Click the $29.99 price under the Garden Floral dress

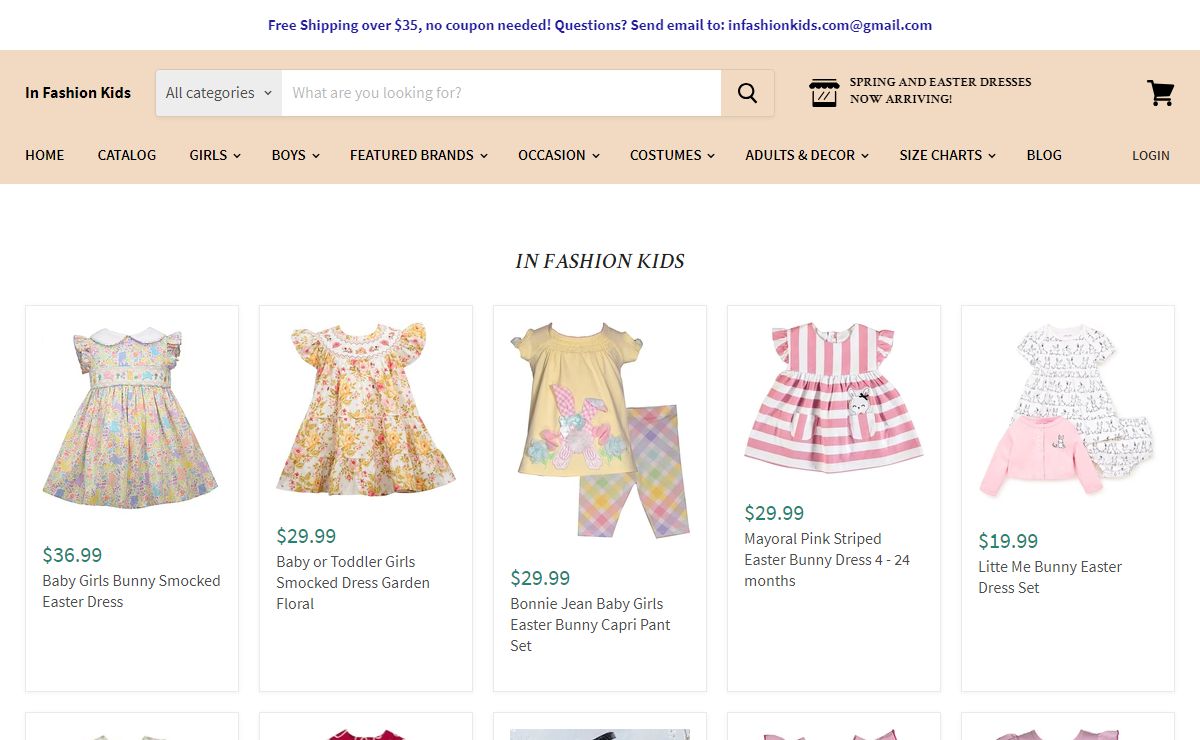click(306, 536)
